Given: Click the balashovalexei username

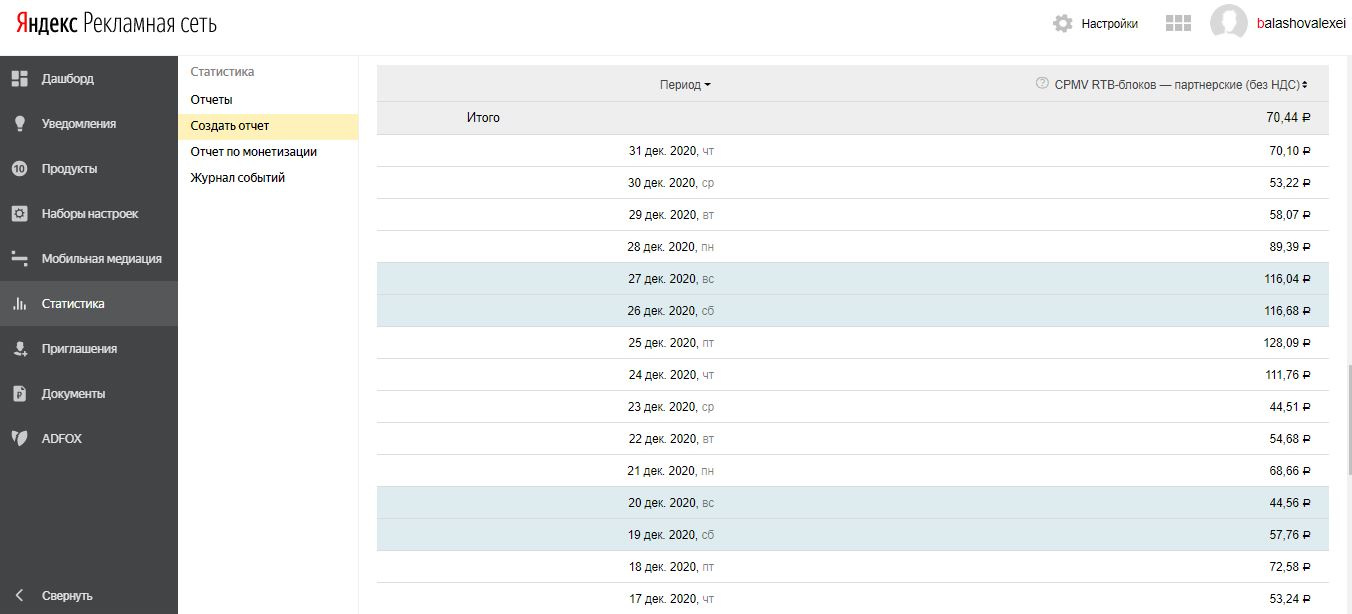Looking at the screenshot, I should point(1301,24).
